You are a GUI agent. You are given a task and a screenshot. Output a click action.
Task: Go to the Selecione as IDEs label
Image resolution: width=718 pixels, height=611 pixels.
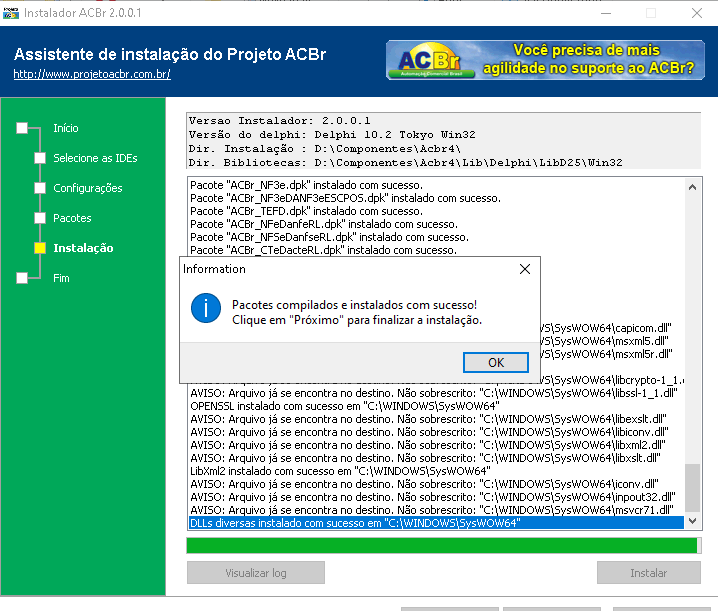tap(95, 158)
